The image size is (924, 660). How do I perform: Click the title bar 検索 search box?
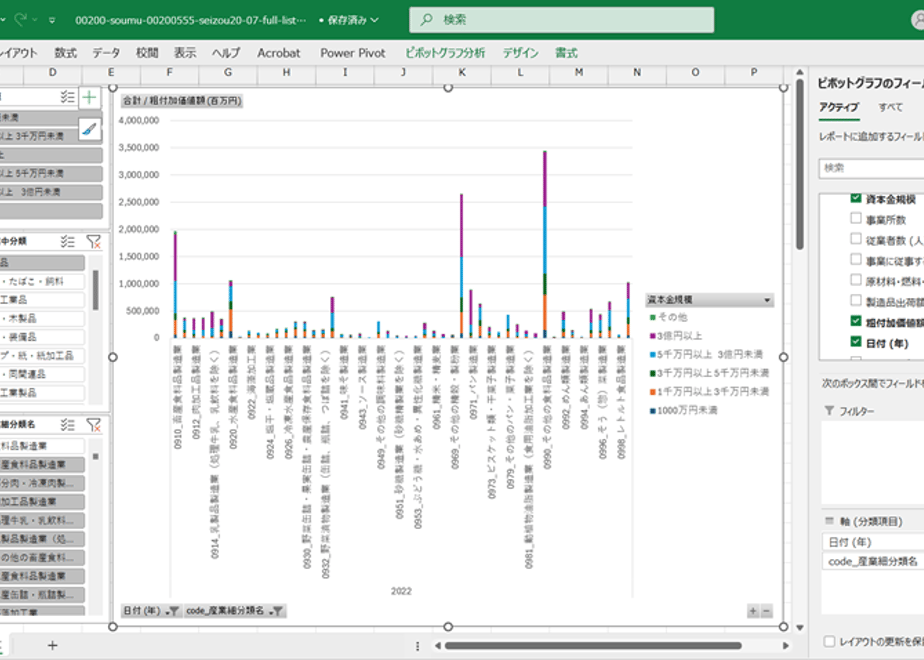pos(562,19)
